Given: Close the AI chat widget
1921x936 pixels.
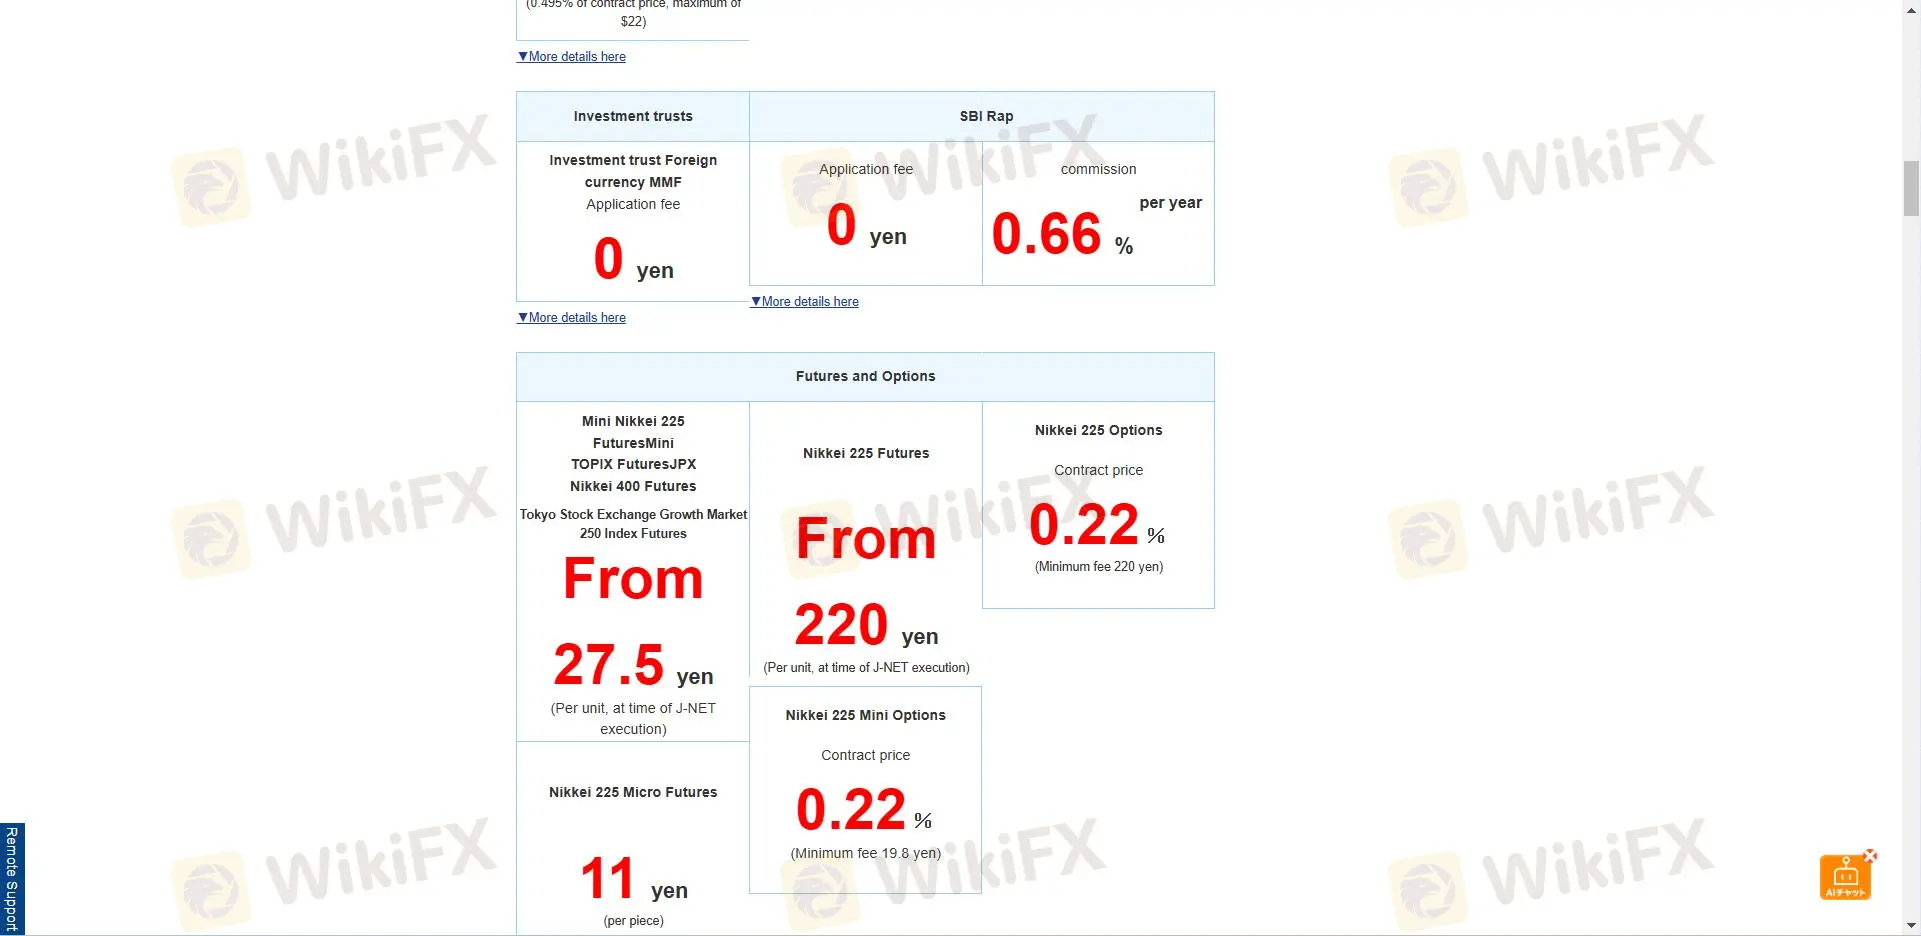Looking at the screenshot, I should pyautogui.click(x=1870, y=856).
